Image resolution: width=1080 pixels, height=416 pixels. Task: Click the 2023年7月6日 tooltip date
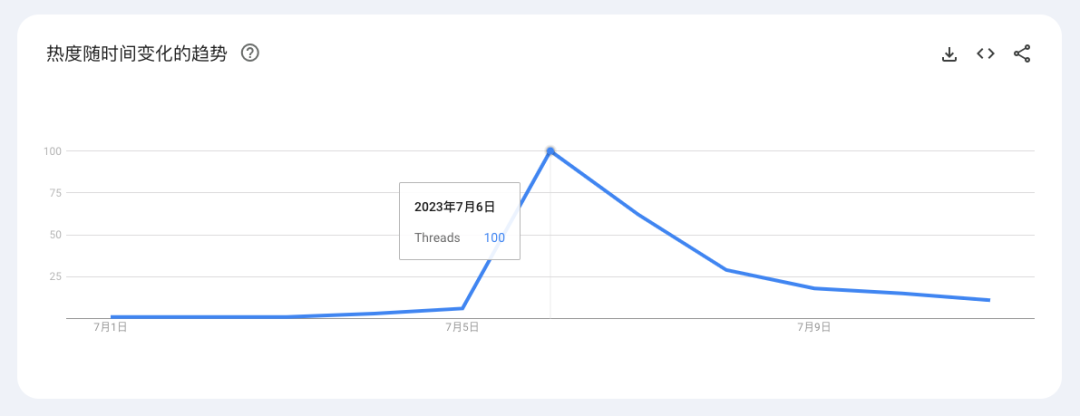tap(454, 207)
